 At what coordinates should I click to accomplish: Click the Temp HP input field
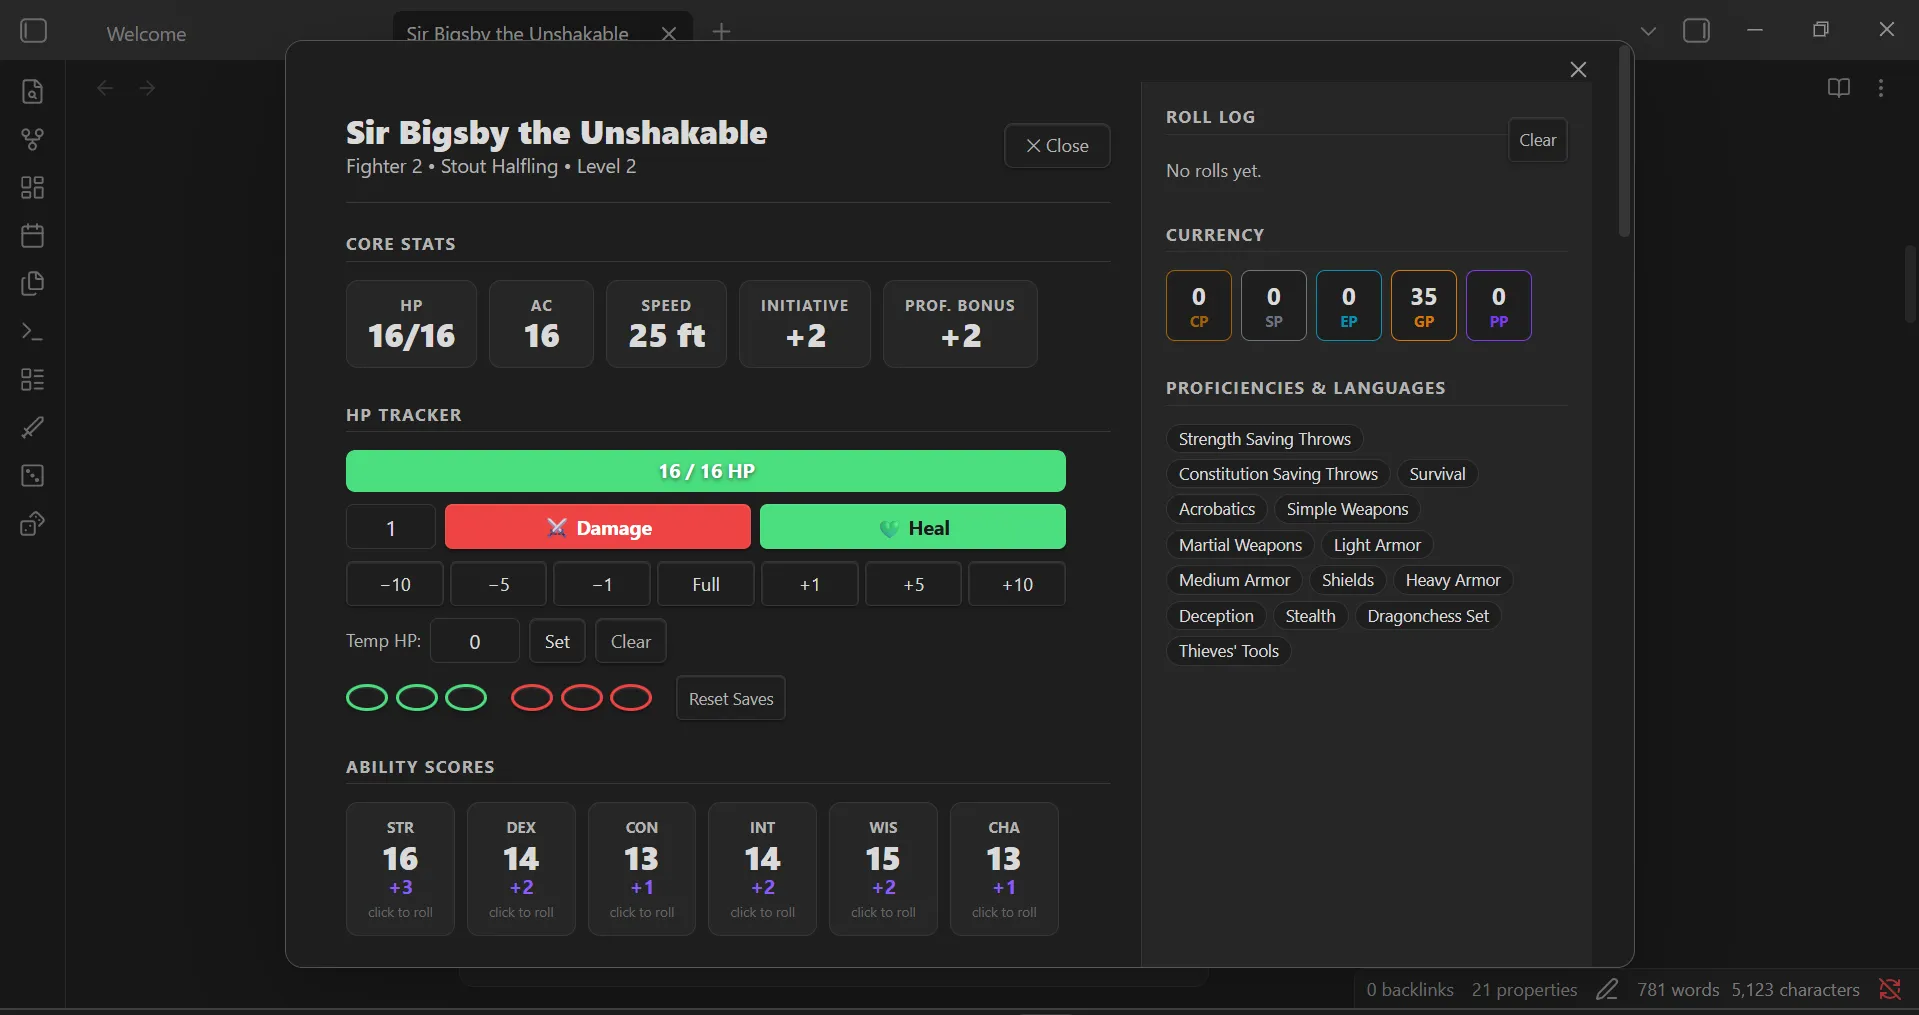475,641
